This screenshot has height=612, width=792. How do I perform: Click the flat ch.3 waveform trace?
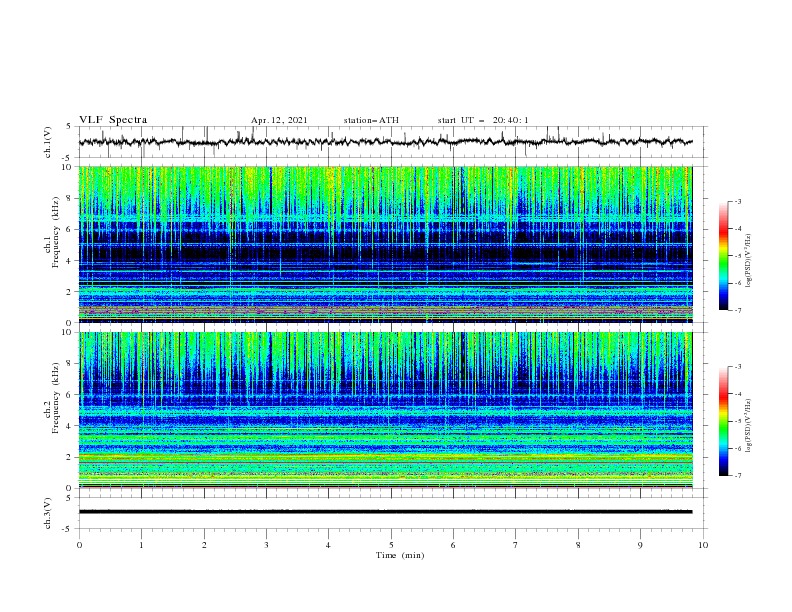point(385,512)
